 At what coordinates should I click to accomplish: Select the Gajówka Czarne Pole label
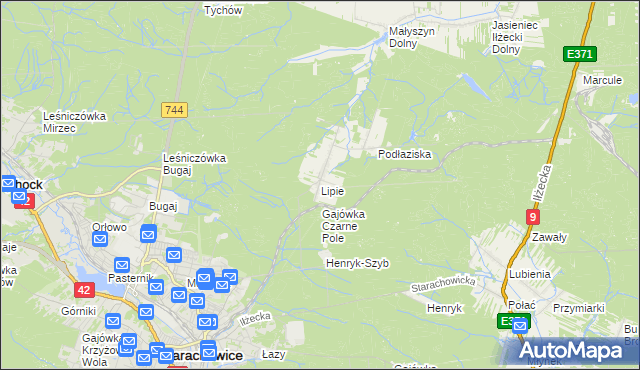point(343,226)
